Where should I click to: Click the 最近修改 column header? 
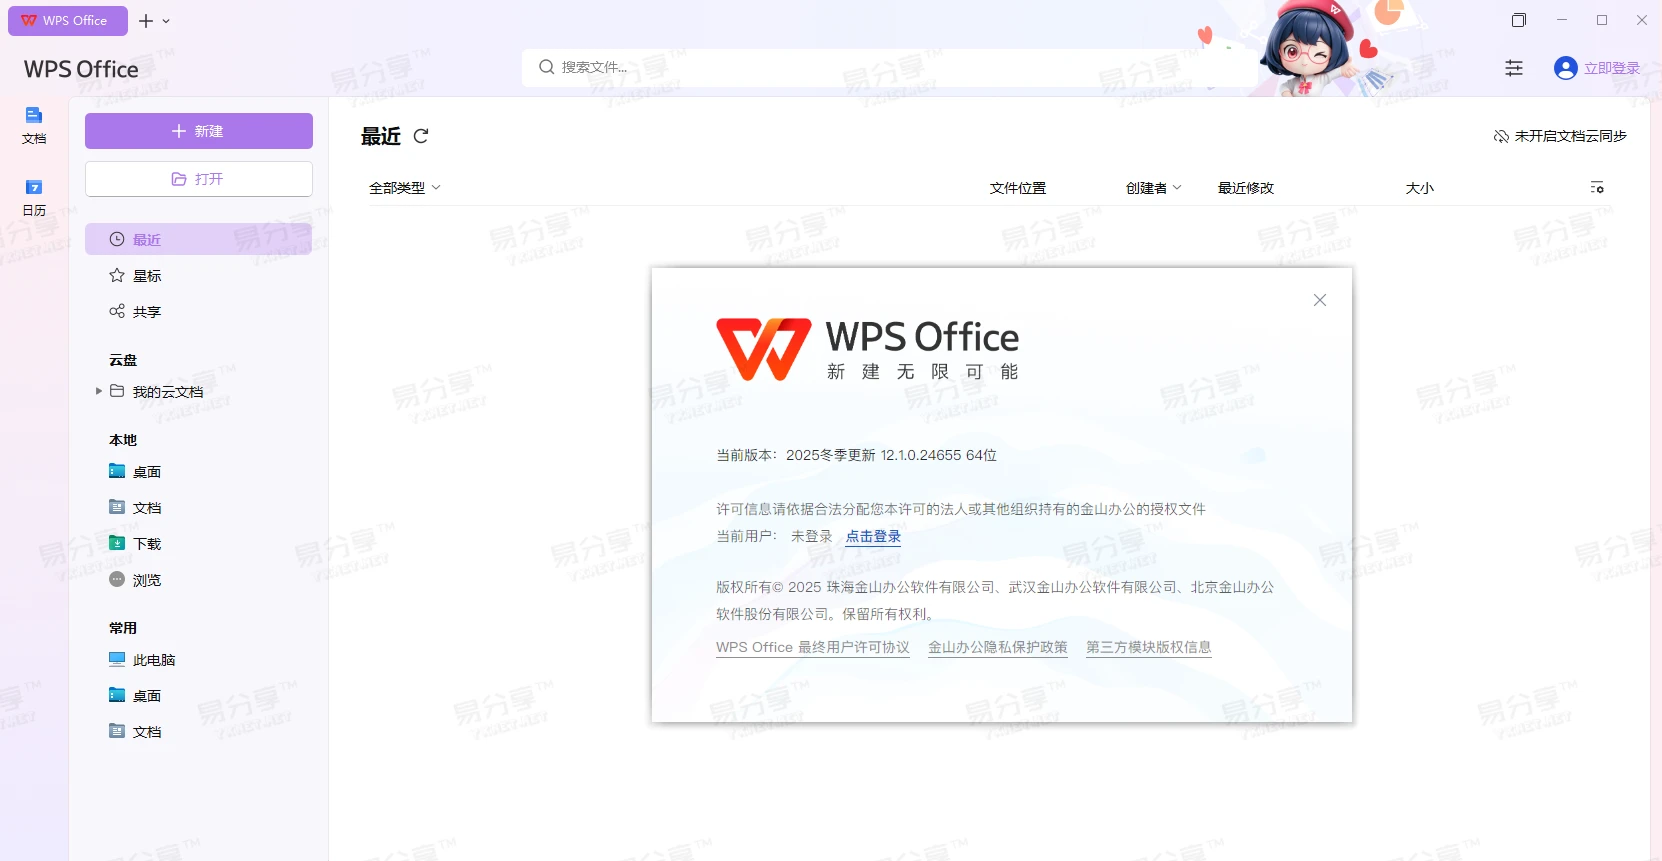(x=1246, y=188)
